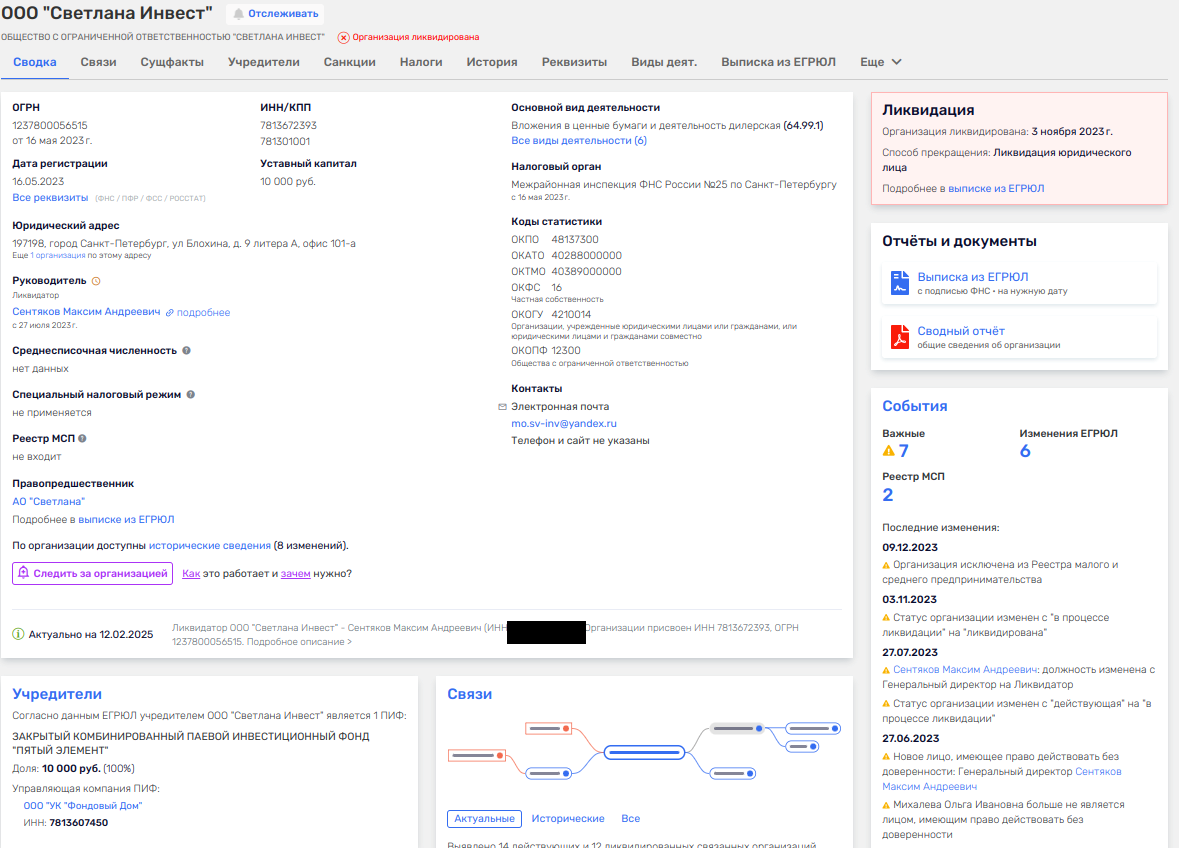The image size is (1179, 848).
Task: Open the Связи tab
Action: point(99,62)
